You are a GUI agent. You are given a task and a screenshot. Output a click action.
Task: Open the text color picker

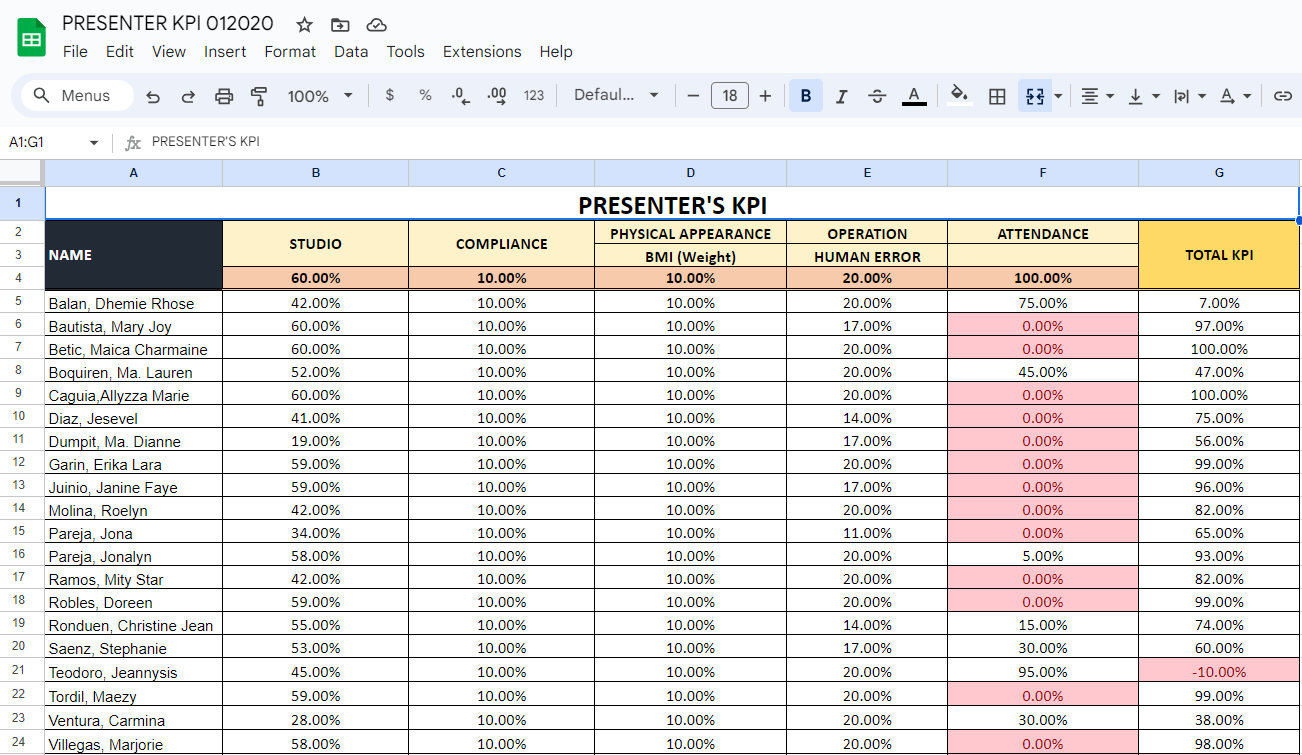click(914, 96)
